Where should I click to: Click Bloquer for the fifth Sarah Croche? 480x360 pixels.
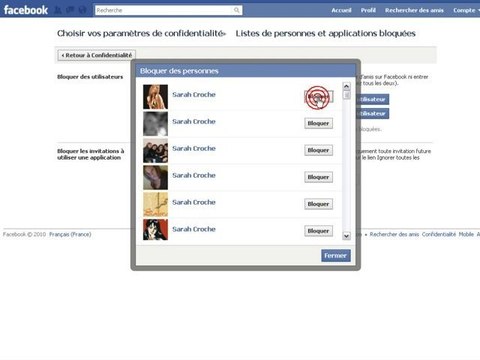tap(318, 204)
